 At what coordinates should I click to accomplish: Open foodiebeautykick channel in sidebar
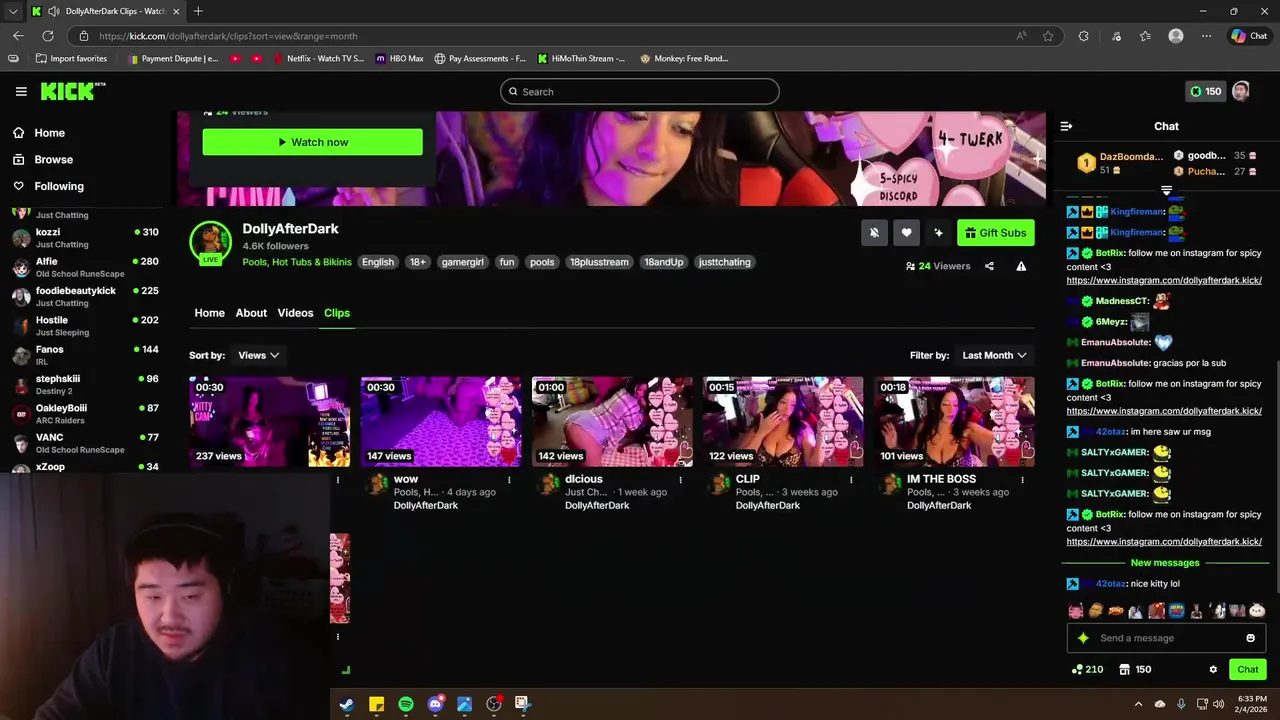point(85,296)
